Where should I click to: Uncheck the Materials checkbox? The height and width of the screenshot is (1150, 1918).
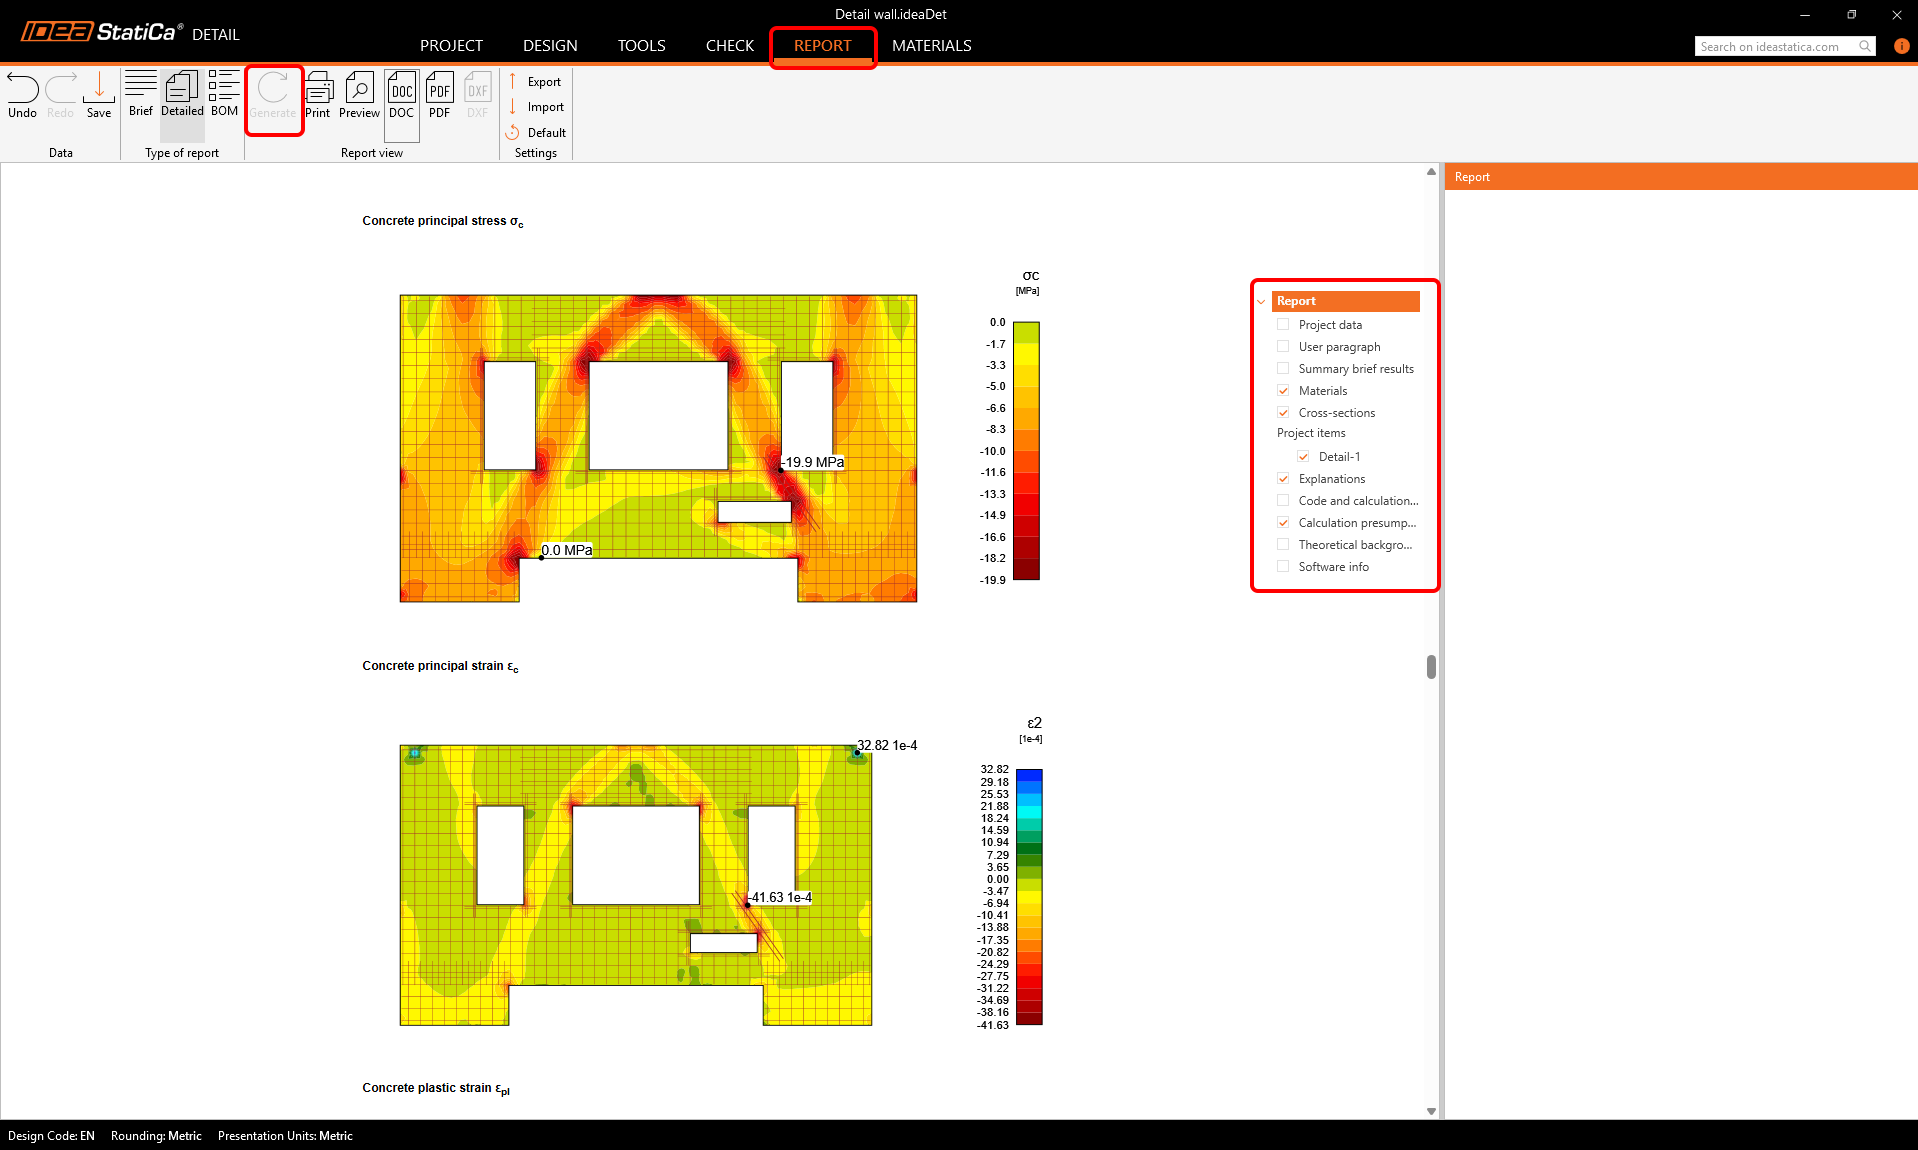pos(1283,390)
